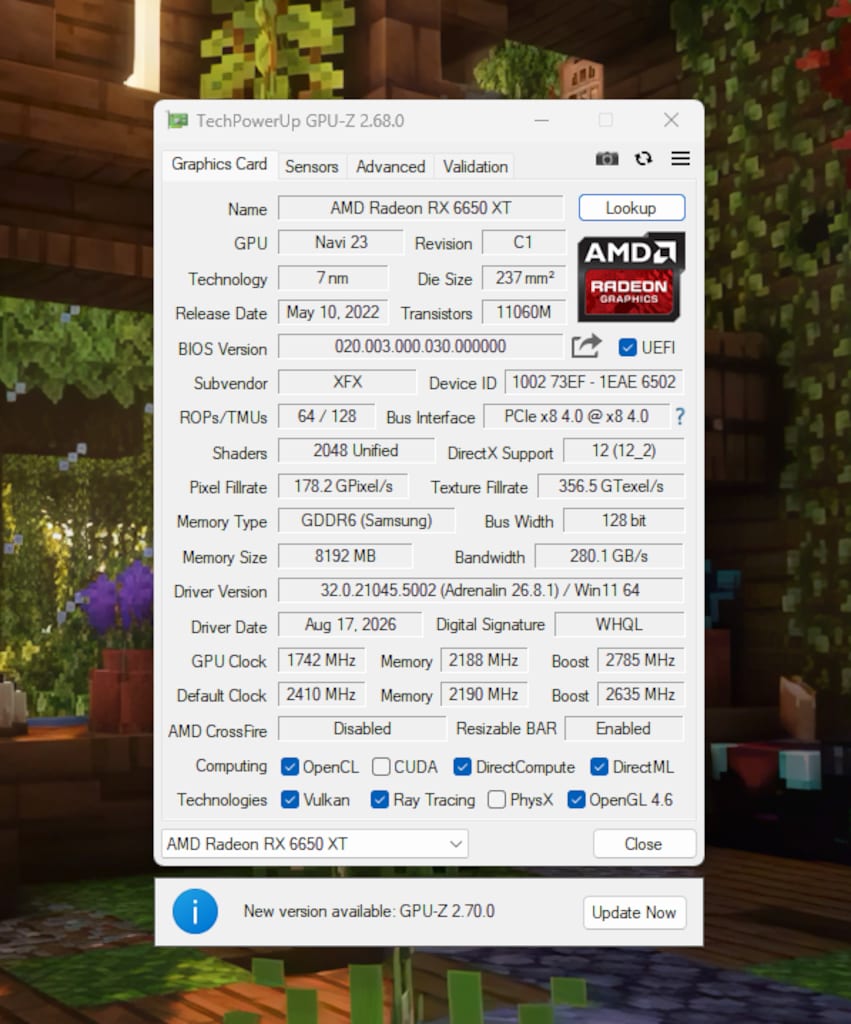Toggle the Vulkan checkbox
Viewport: 851px width, 1024px height.
point(290,799)
